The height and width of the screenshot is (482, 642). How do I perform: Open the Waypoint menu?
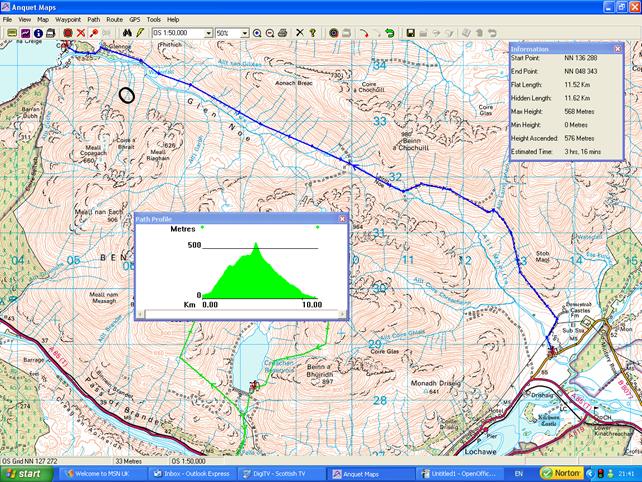pyautogui.click(x=69, y=19)
